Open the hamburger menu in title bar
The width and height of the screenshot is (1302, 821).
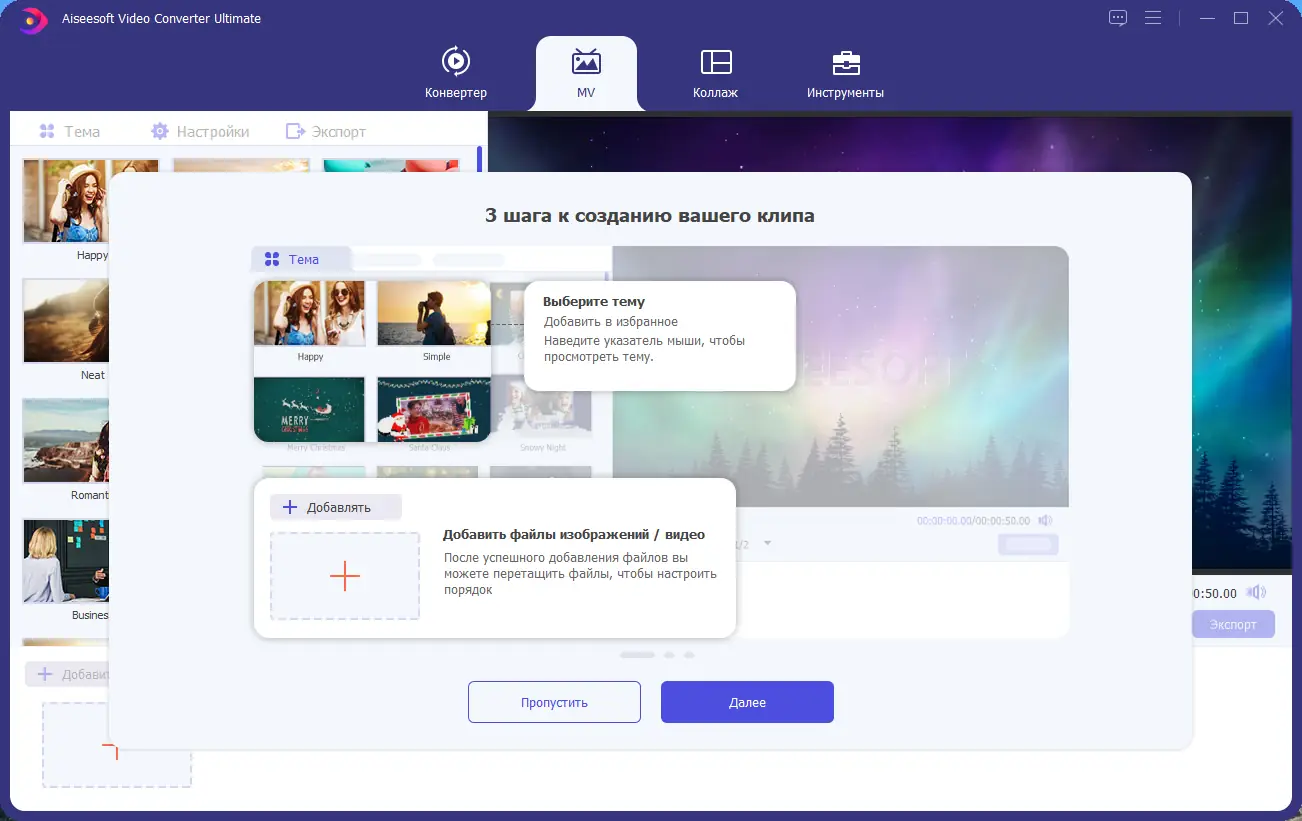(1153, 17)
